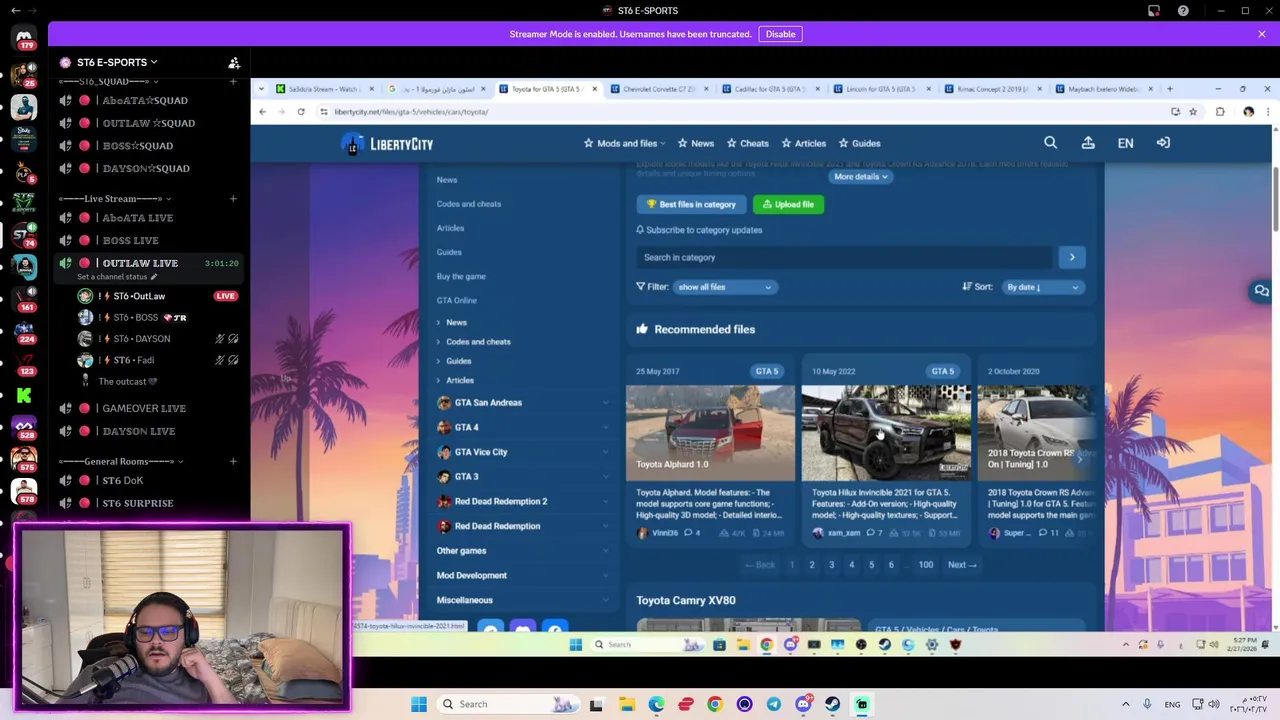Click the browser address bar
Image resolution: width=1280 pixels, height=720 pixels.
click(x=740, y=112)
